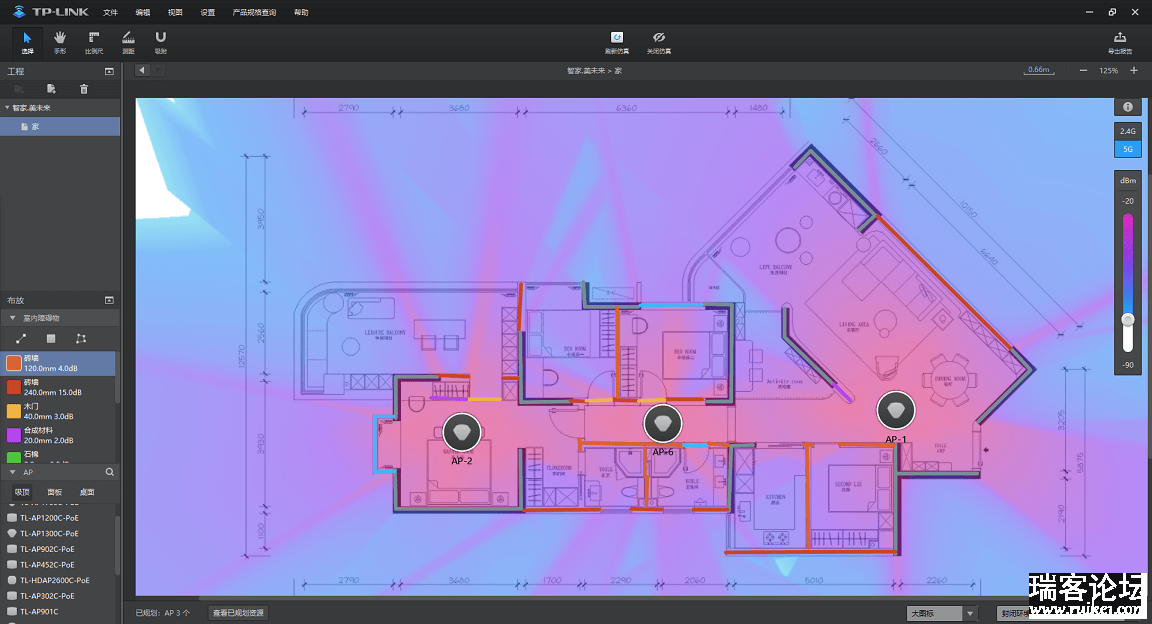
Task: Click the 智家.美未来 > 家 breadcrumb
Action: [x=594, y=71]
